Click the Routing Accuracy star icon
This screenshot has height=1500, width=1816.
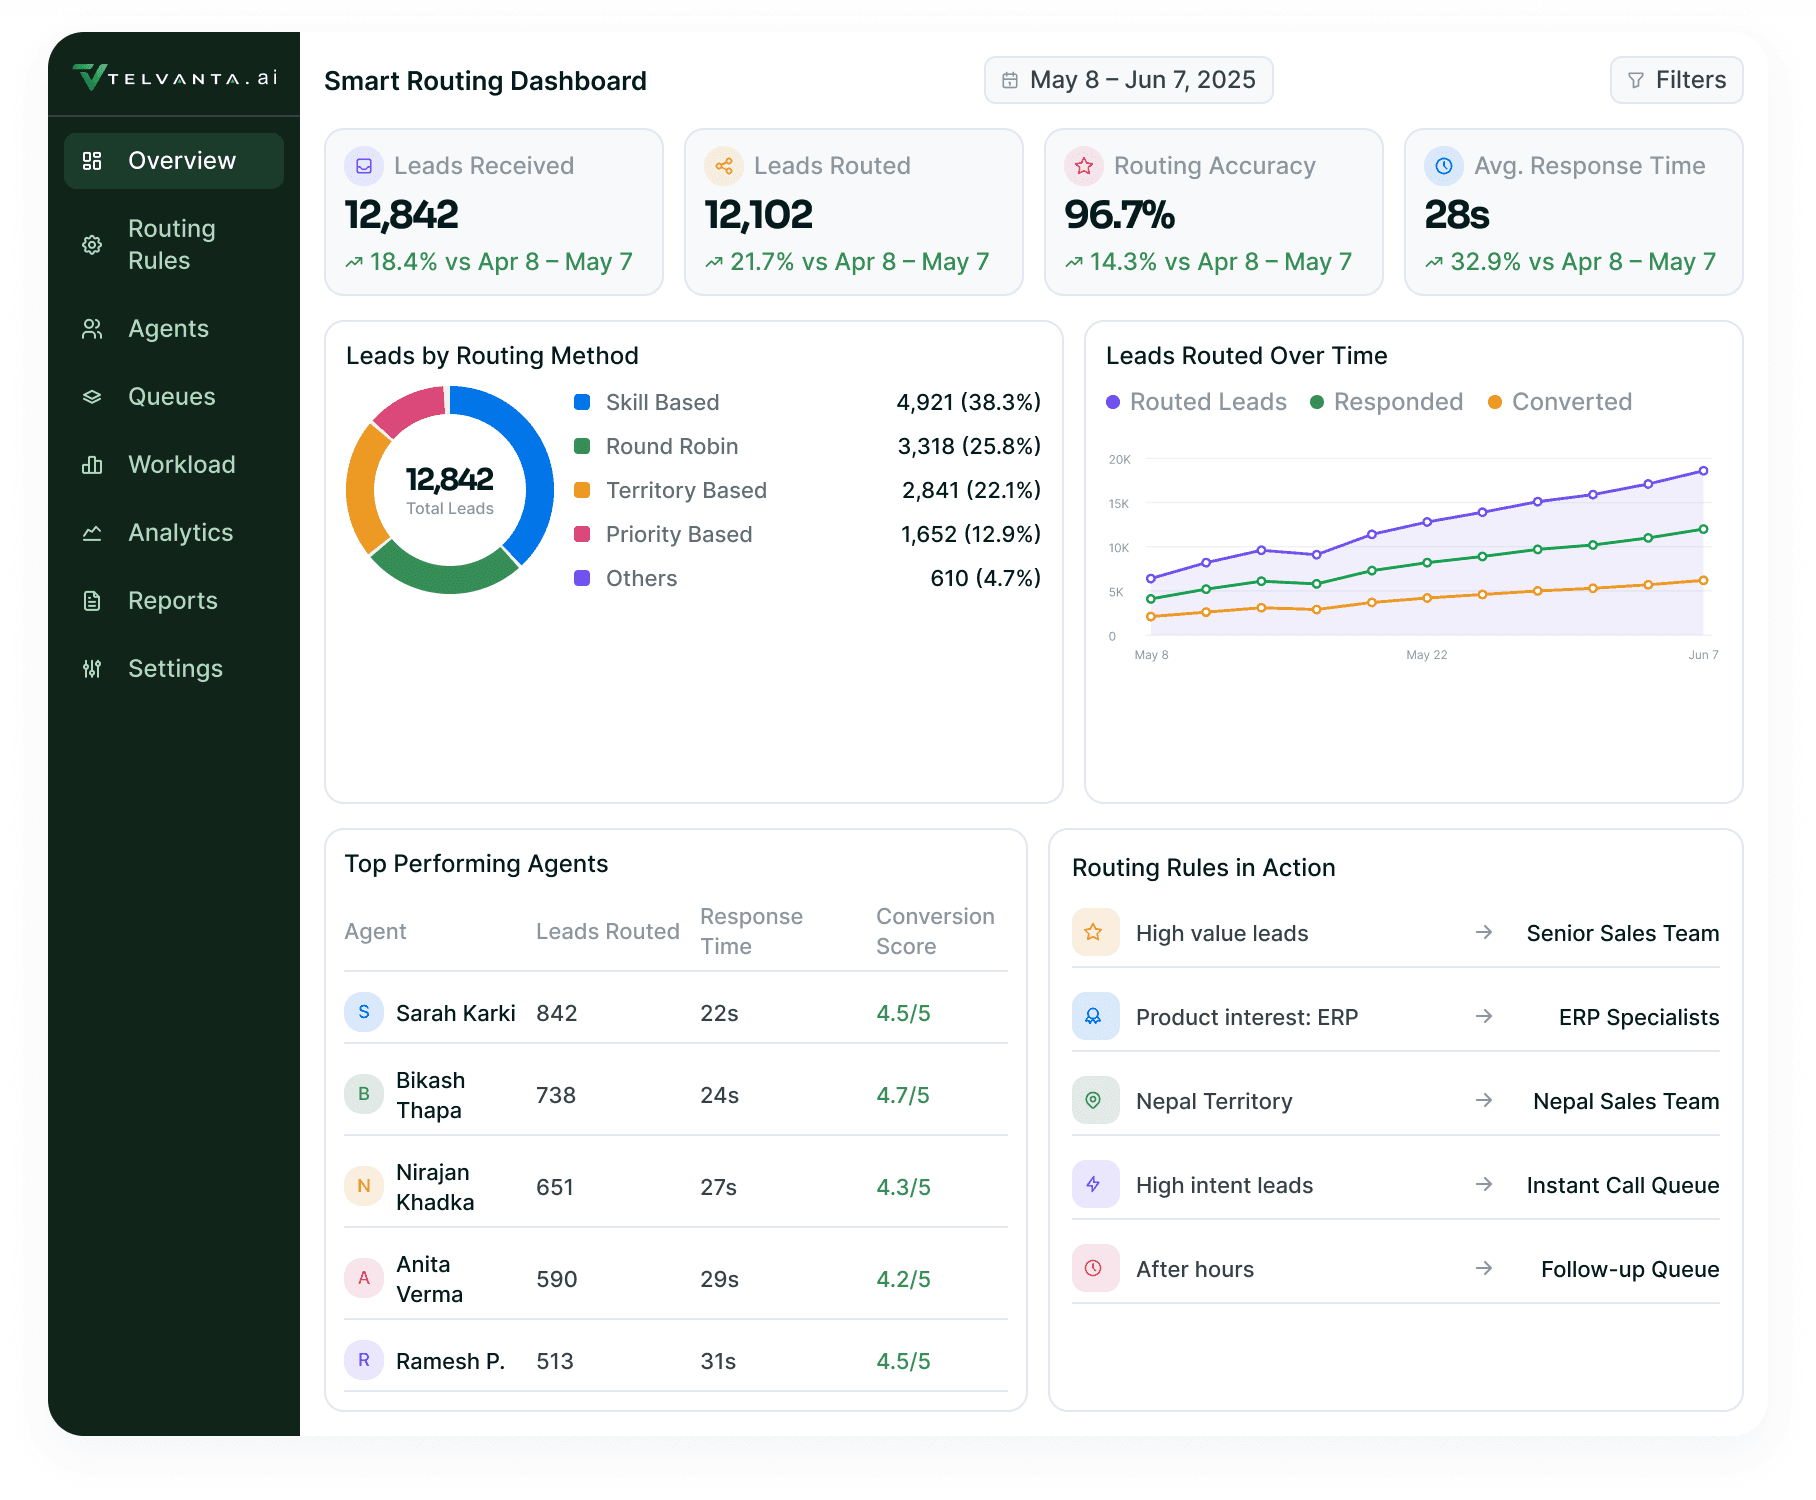1084,166
